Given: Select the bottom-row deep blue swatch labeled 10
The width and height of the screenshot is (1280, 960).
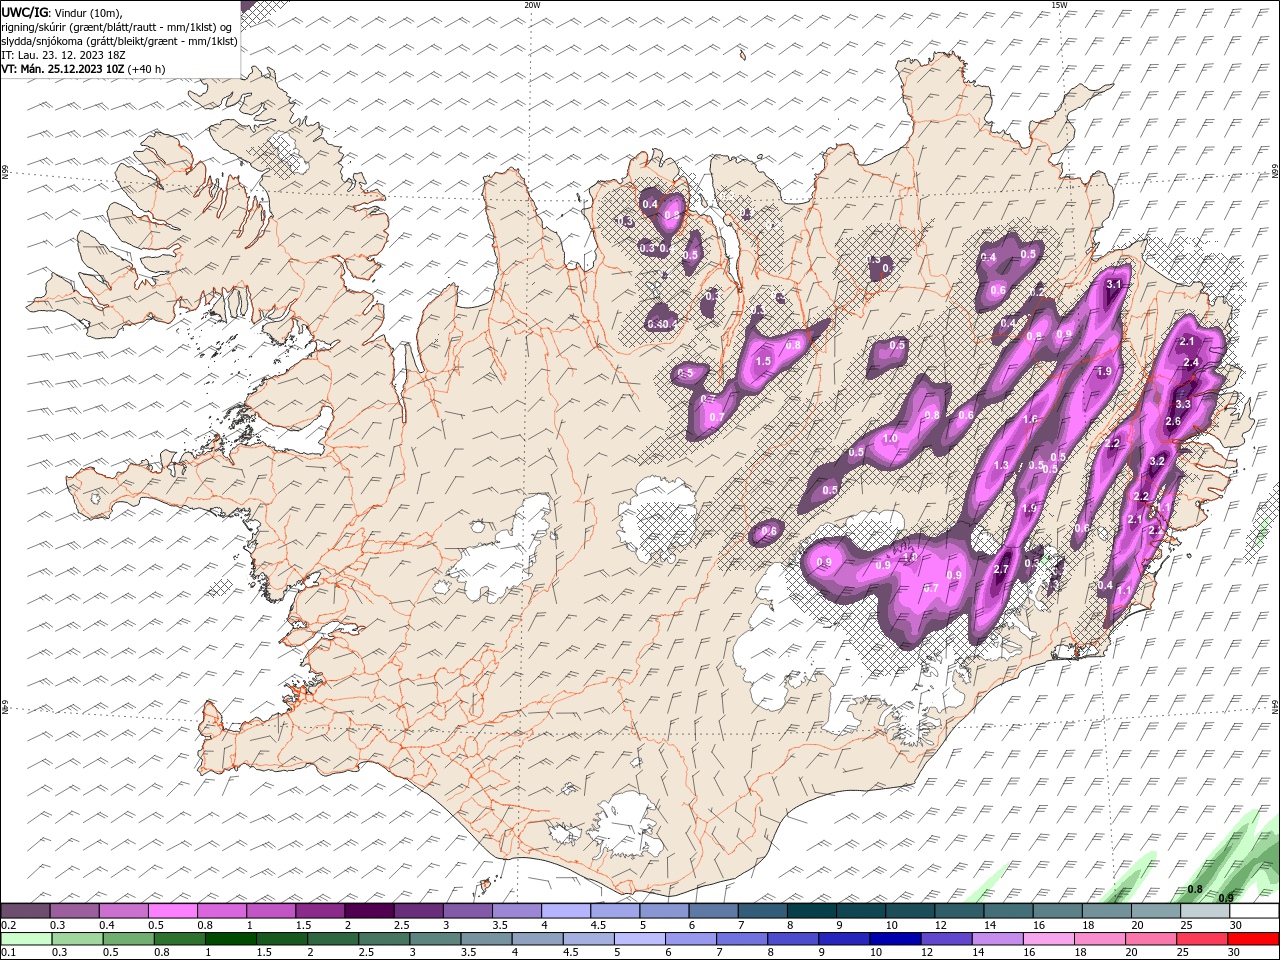Looking at the screenshot, I should tap(895, 938).
